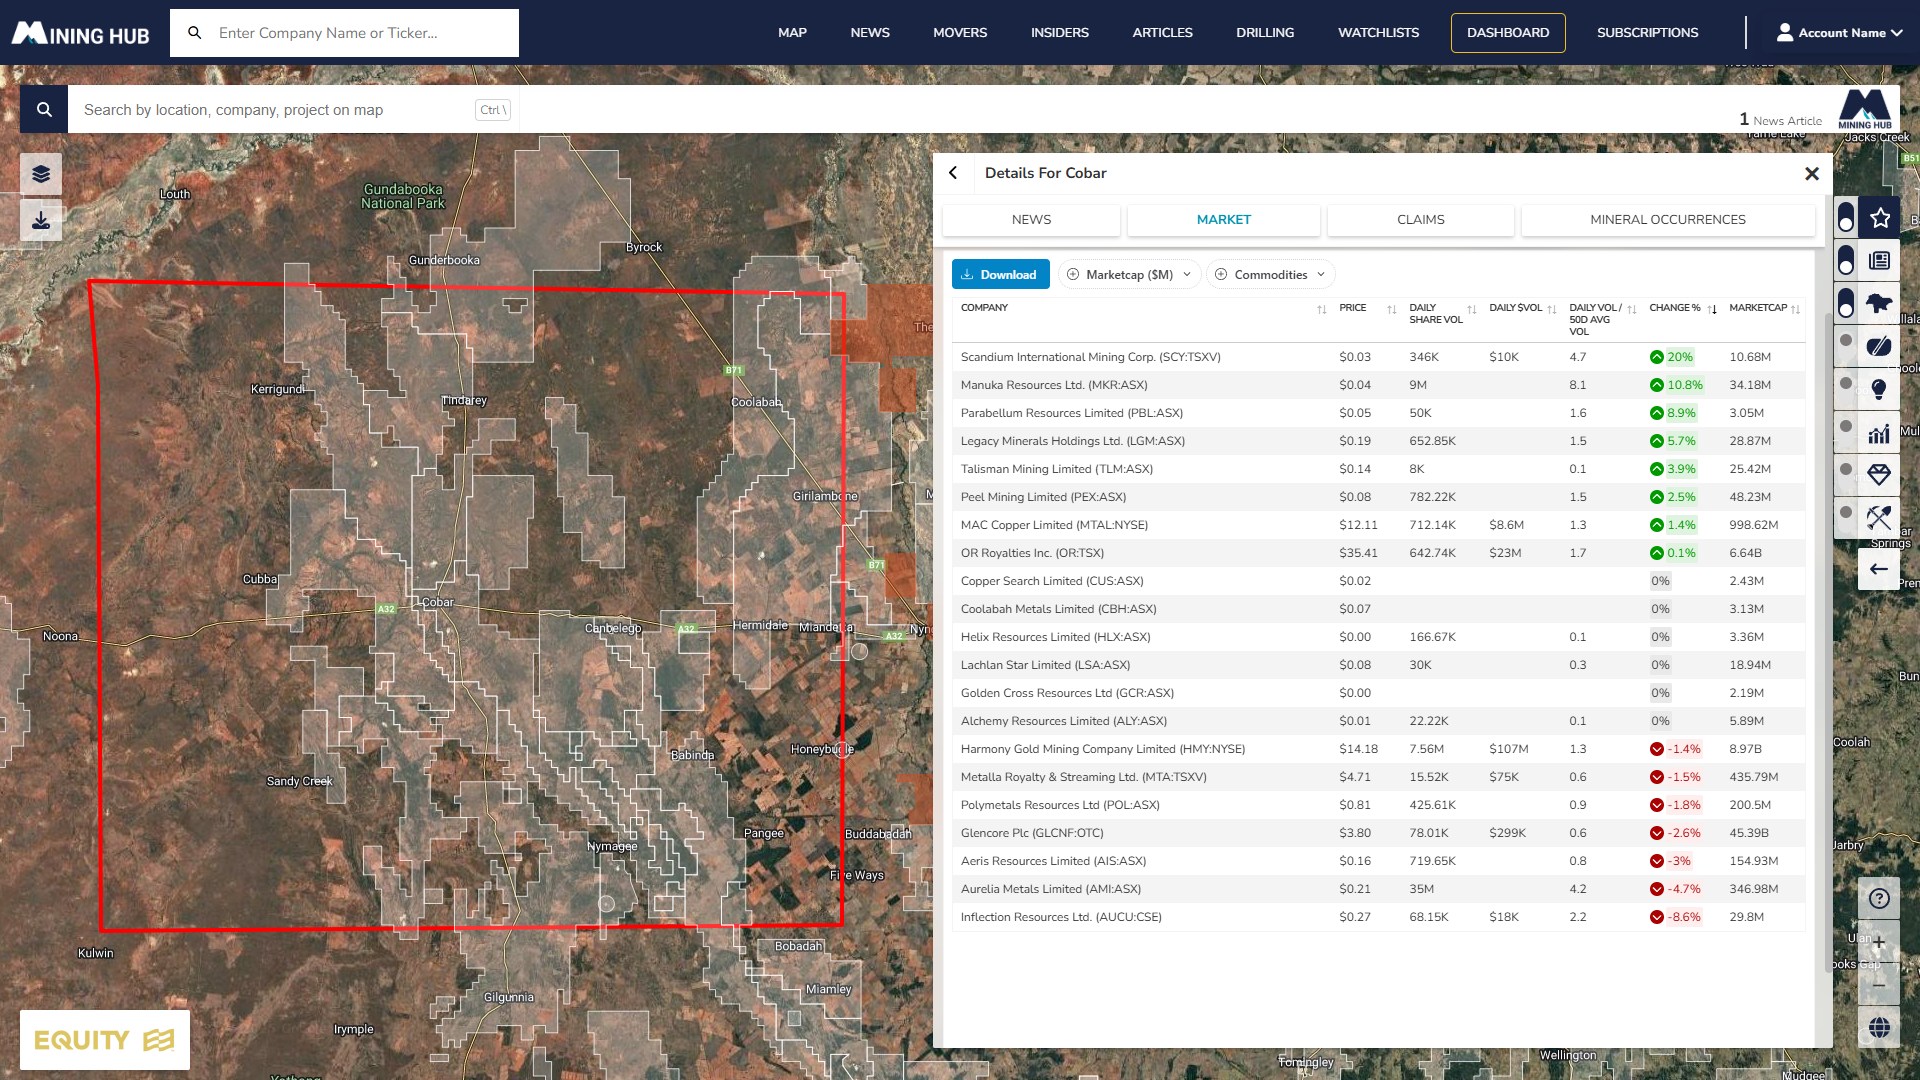Viewport: 1920px width, 1080px height.
Task: Select the Market tab
Action: pyautogui.click(x=1223, y=220)
